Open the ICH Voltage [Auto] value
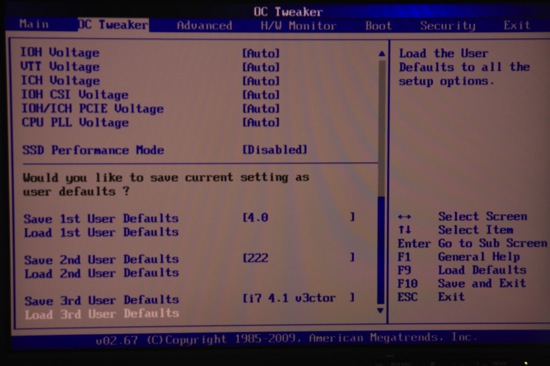The height and width of the screenshot is (366, 550). tap(261, 81)
